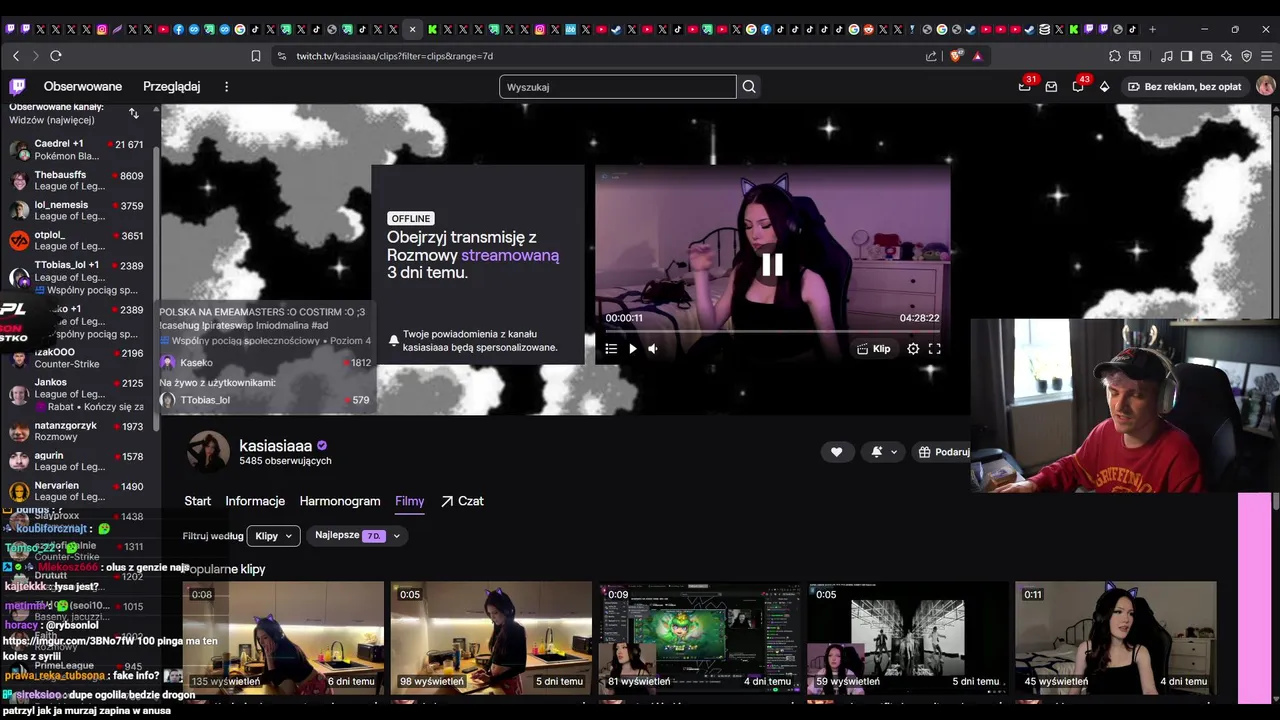The width and height of the screenshot is (1280, 720).
Task: Switch to the Harmonogram tab
Action: pos(340,501)
